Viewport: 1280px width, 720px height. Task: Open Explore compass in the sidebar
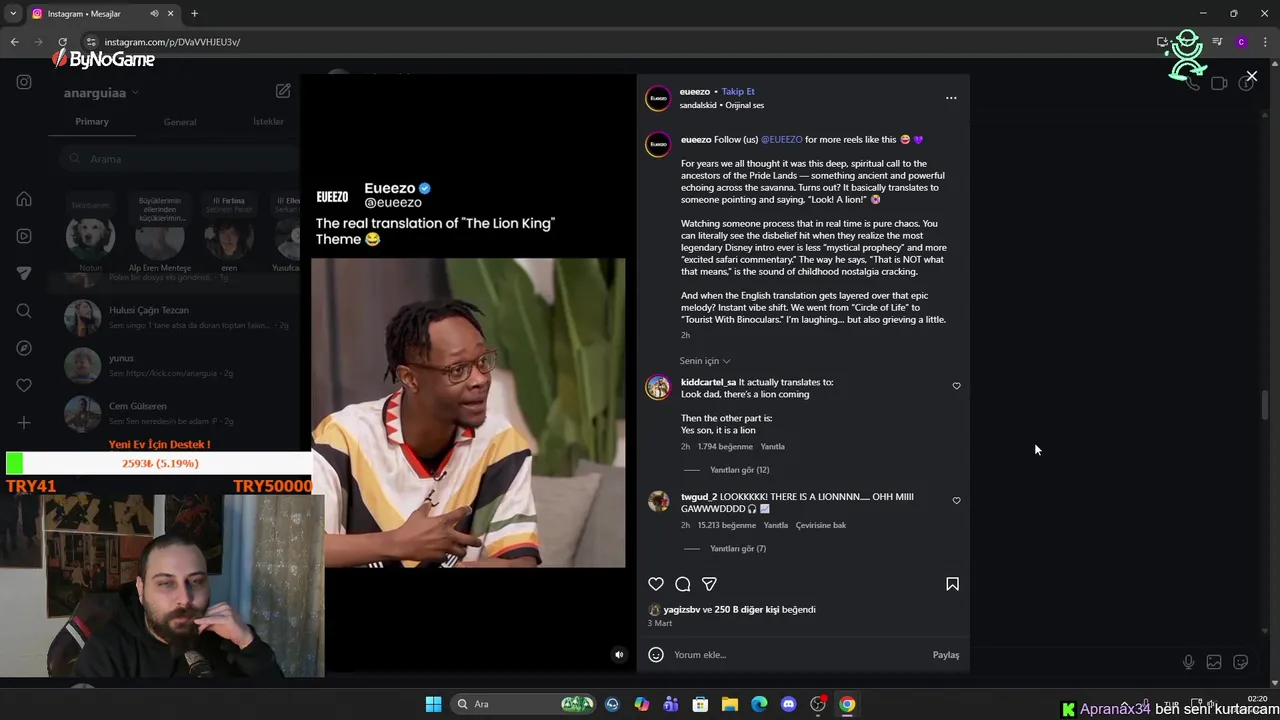point(24,348)
